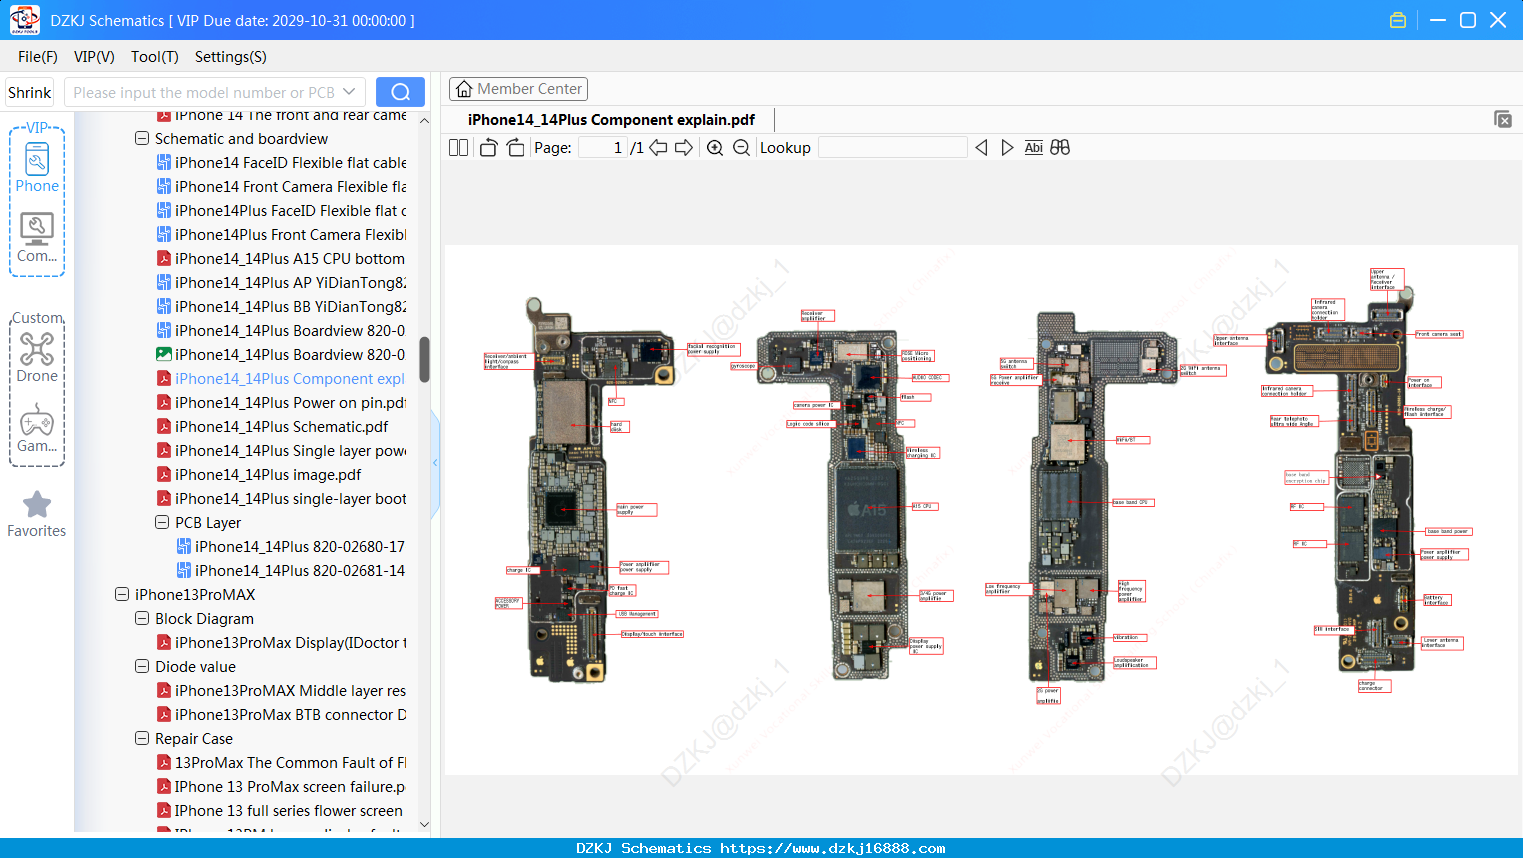Click the panel restore icon at top right of viewer

coord(1503,119)
